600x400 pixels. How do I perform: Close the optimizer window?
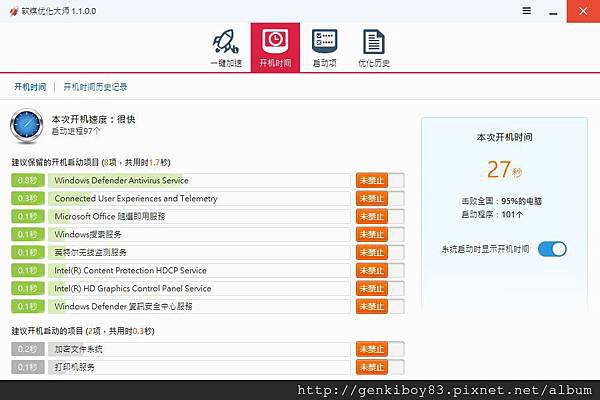pos(583,11)
